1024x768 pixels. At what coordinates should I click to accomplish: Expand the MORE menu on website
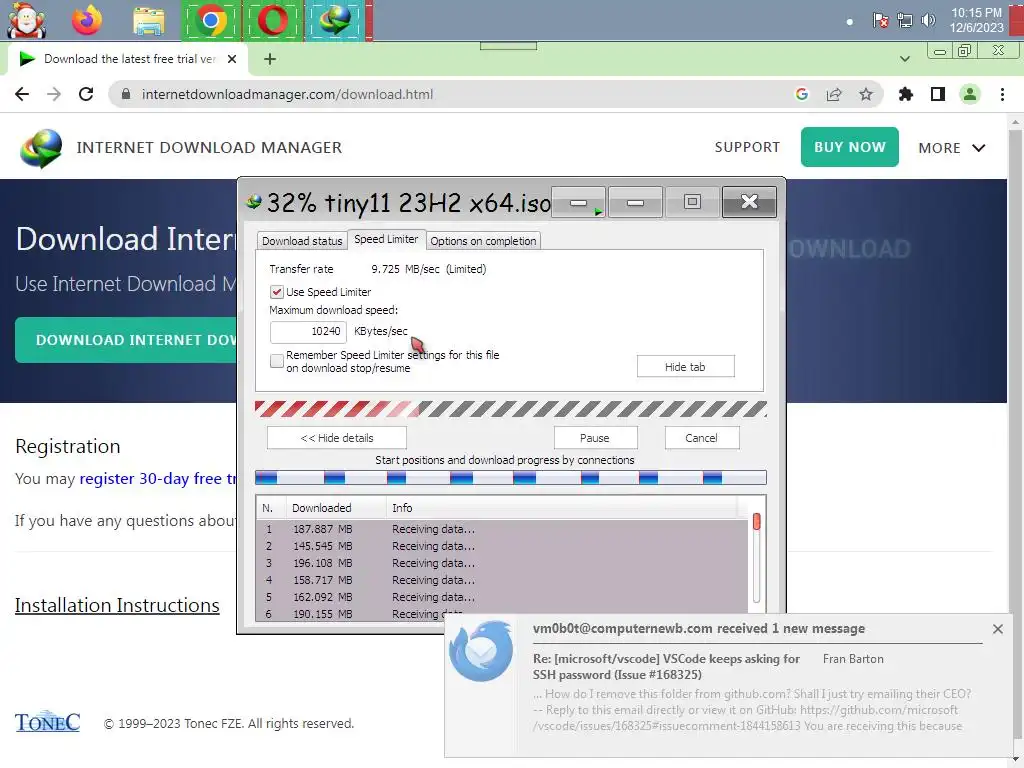click(952, 148)
